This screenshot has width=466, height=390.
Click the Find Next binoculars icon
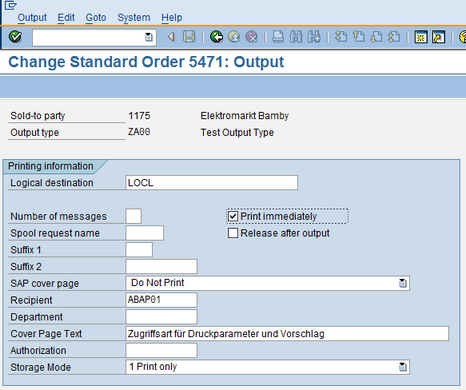coord(314,37)
